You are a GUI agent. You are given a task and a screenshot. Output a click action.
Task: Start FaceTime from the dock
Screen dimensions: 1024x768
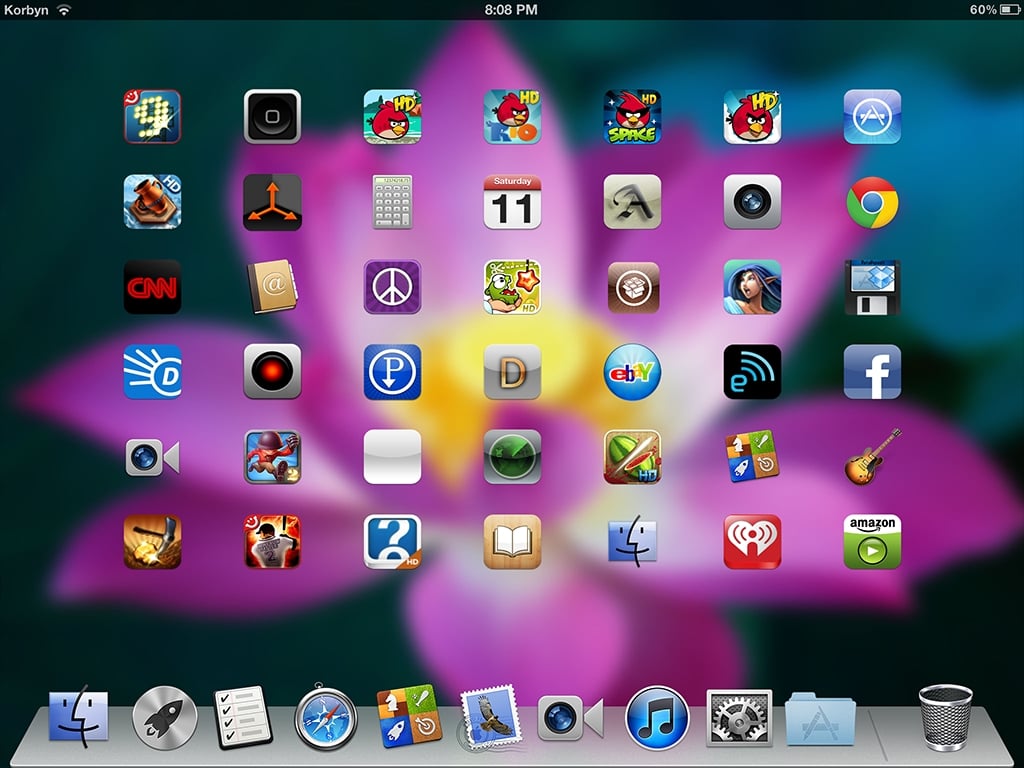[x=571, y=718]
